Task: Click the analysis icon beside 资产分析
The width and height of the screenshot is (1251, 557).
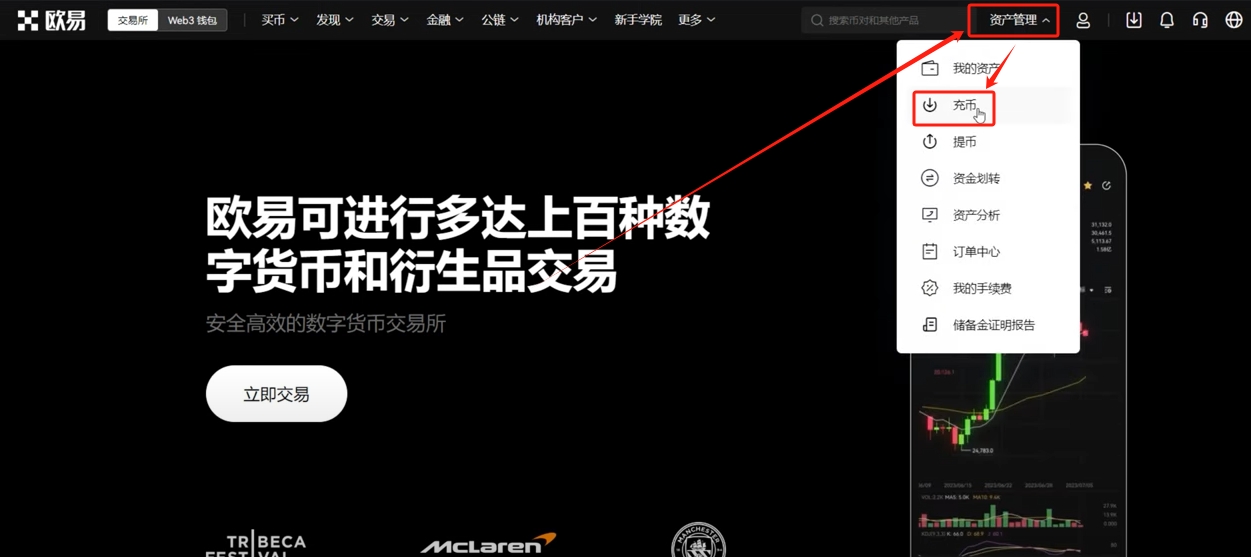Action: (930, 215)
